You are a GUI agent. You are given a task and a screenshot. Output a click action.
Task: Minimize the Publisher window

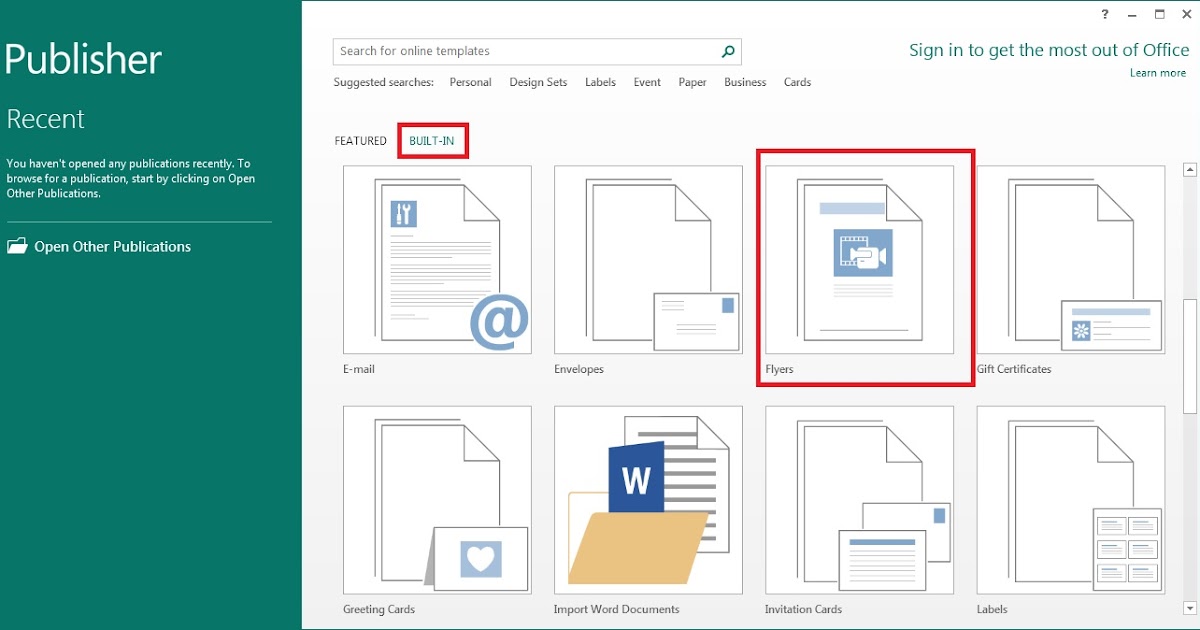1132,14
